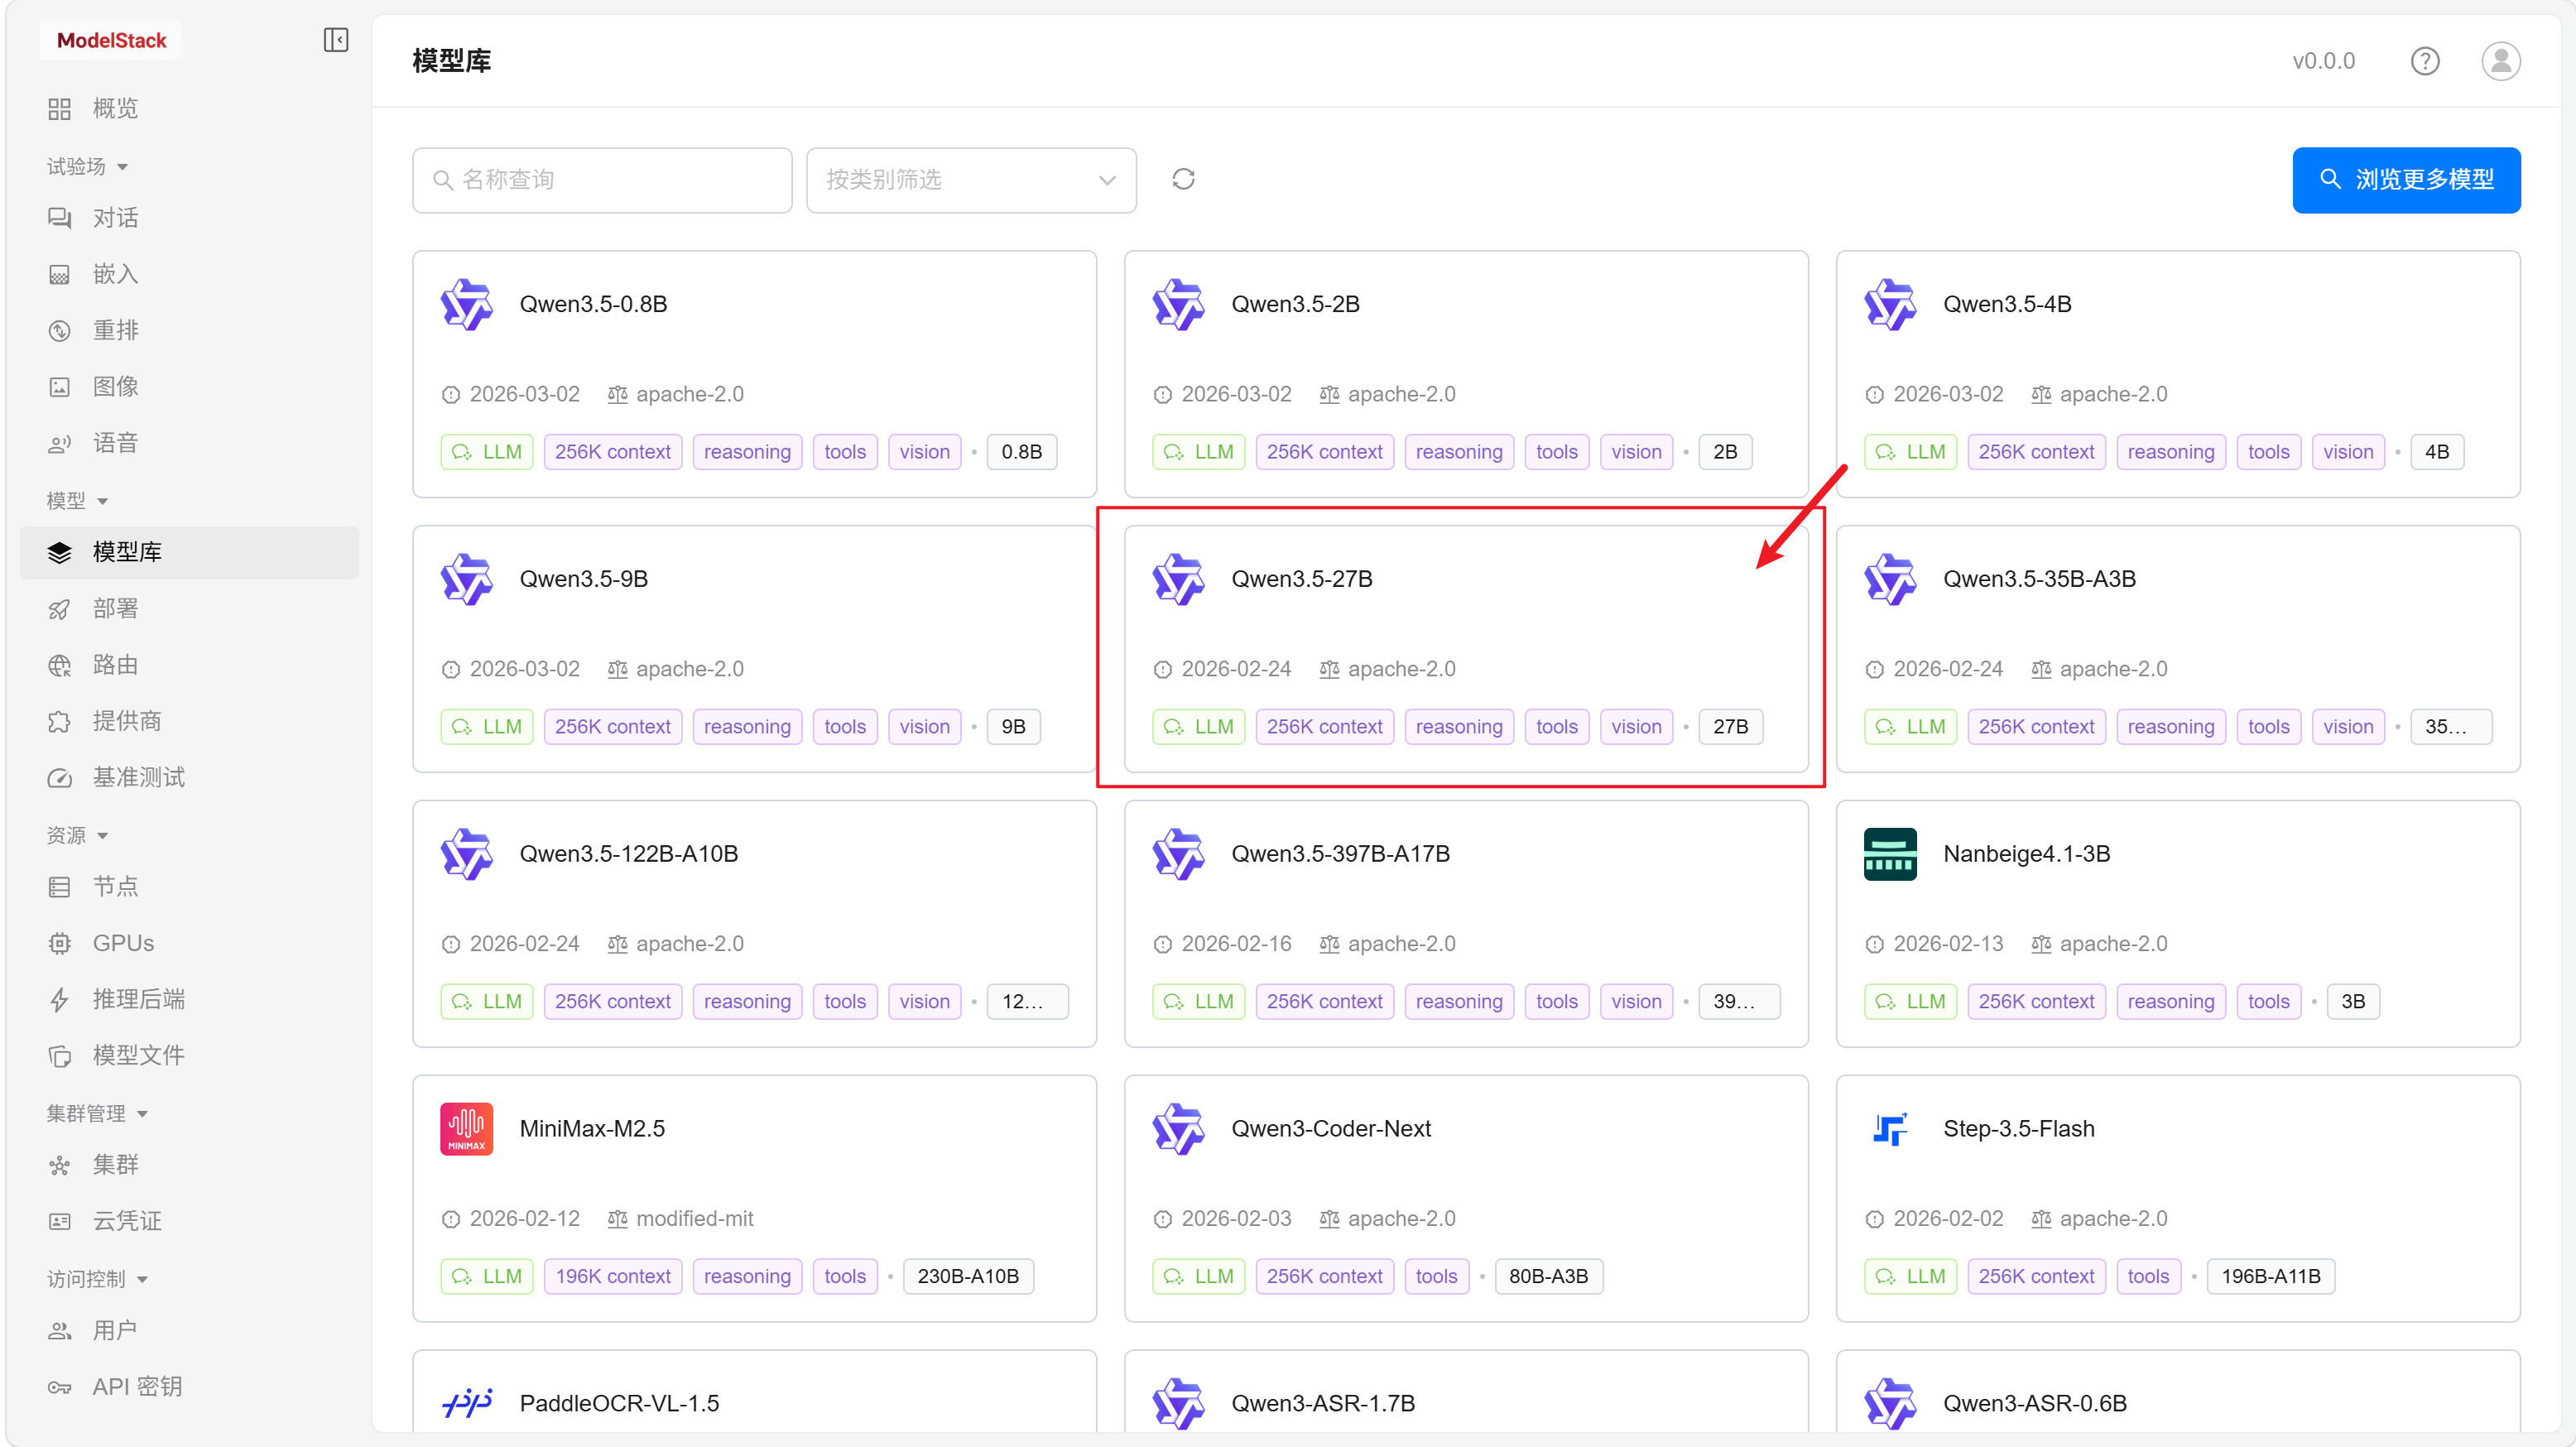The width and height of the screenshot is (2576, 1447).
Task: Click the Qwen3.5-2B model logo
Action: click(1179, 304)
